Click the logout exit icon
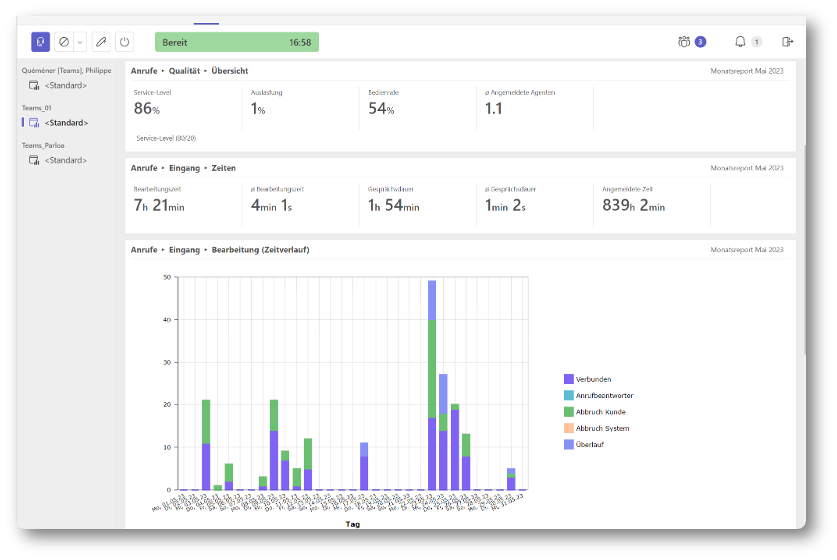The image size is (837, 560). [x=787, y=42]
